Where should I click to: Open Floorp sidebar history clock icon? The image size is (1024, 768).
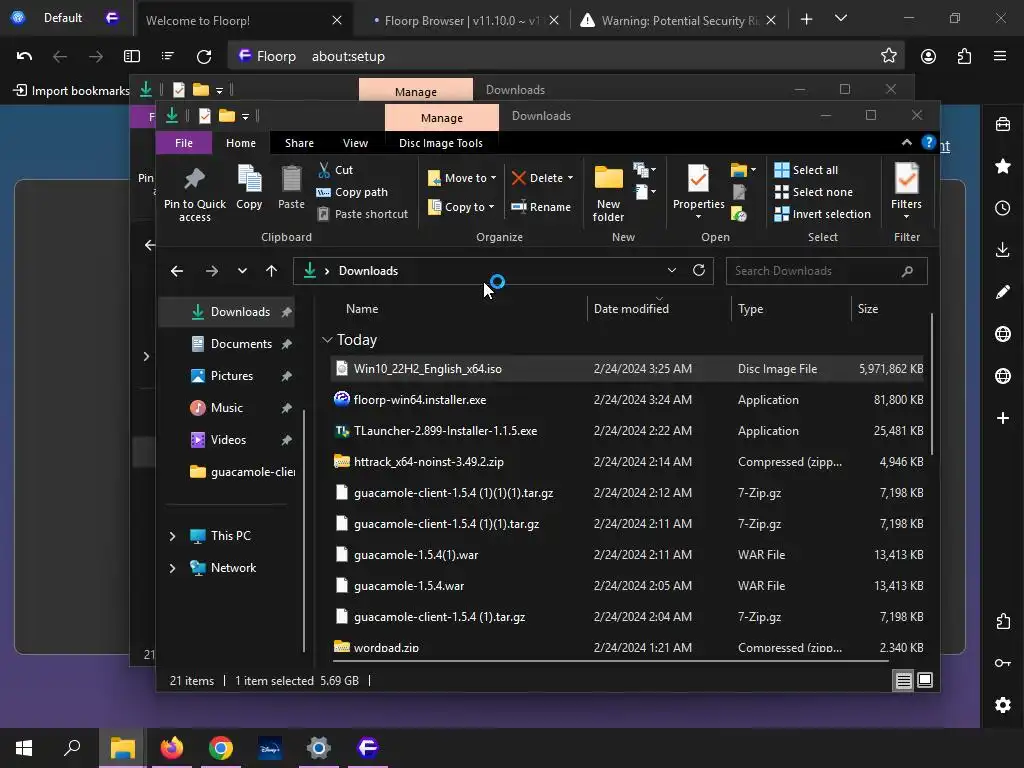click(x=1003, y=208)
